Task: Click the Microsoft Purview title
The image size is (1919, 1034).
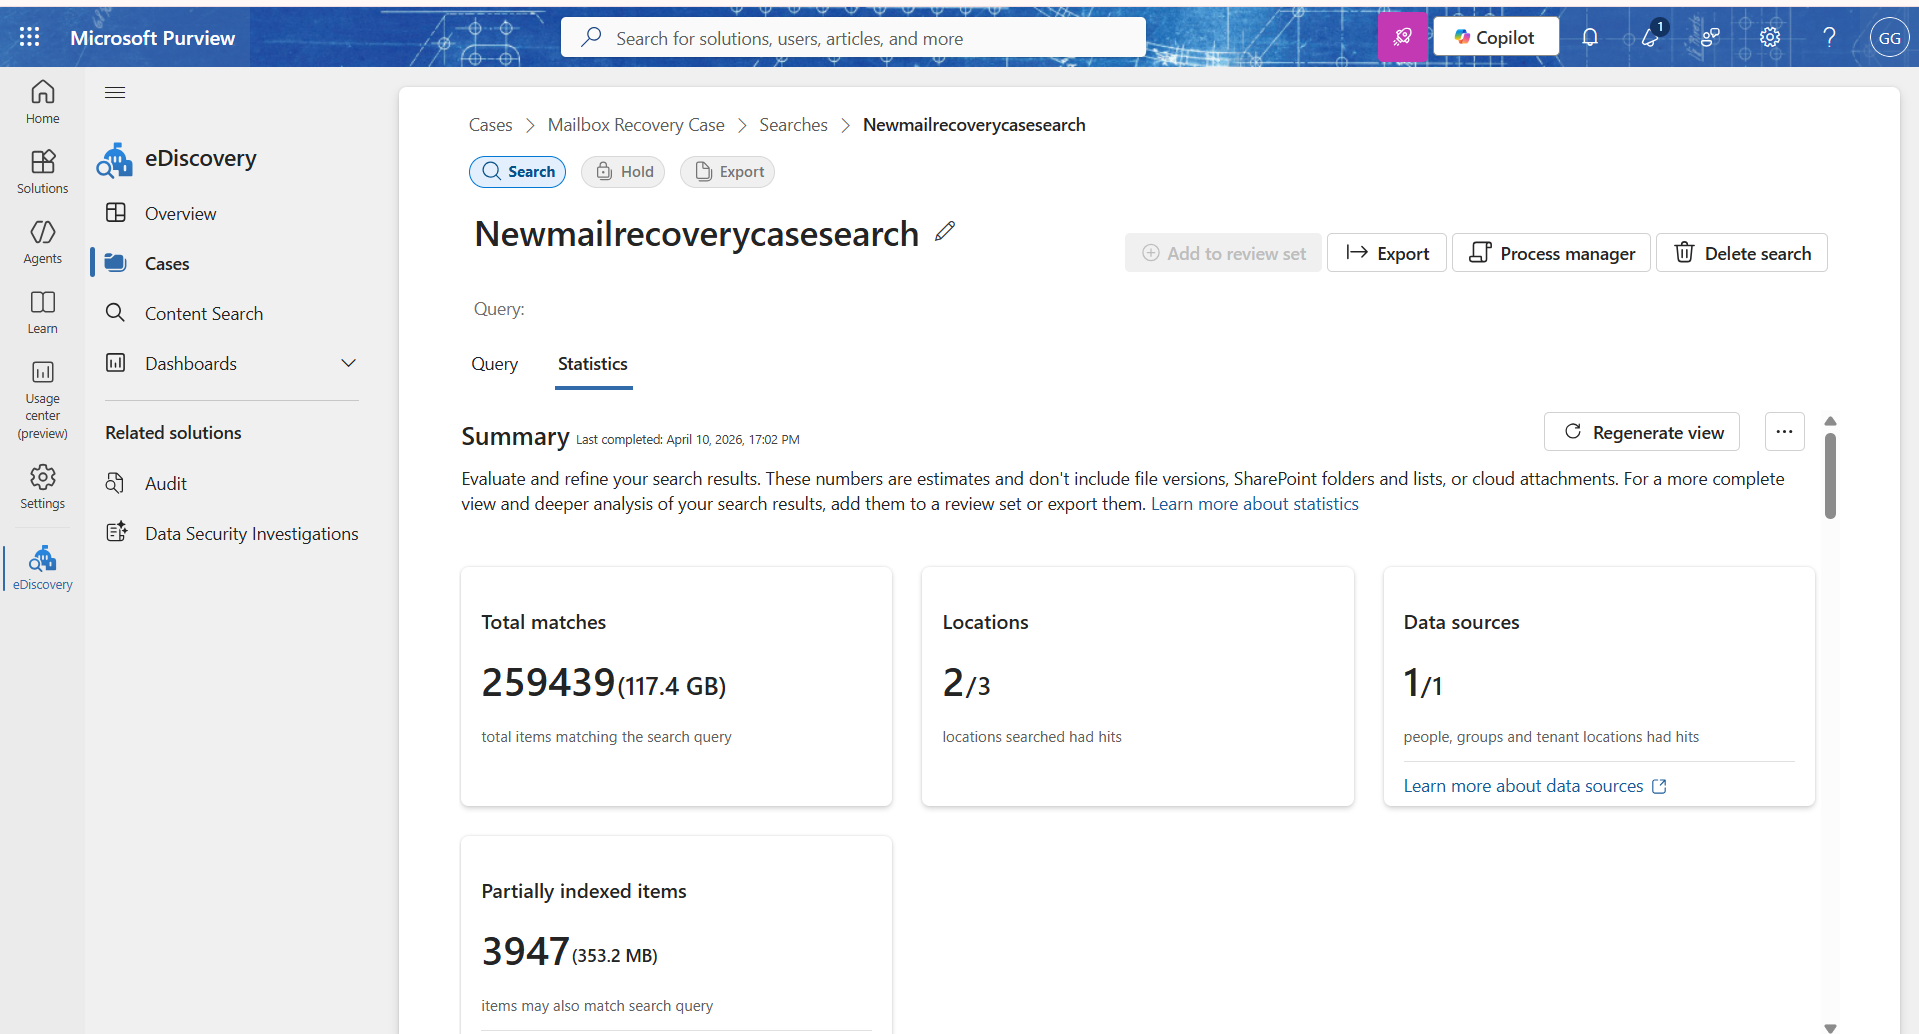Action: point(152,38)
